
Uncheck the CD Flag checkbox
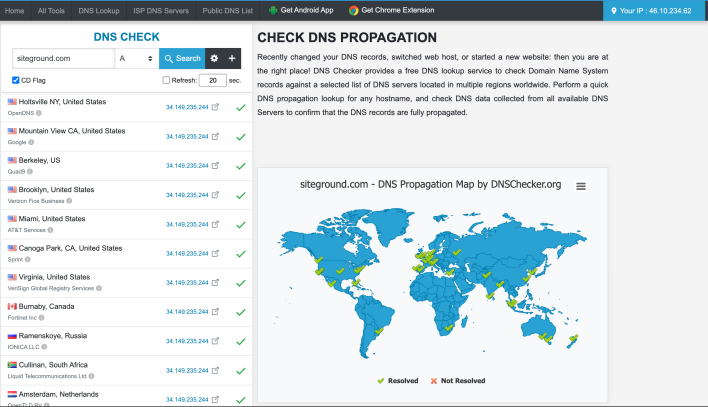tap(16, 80)
